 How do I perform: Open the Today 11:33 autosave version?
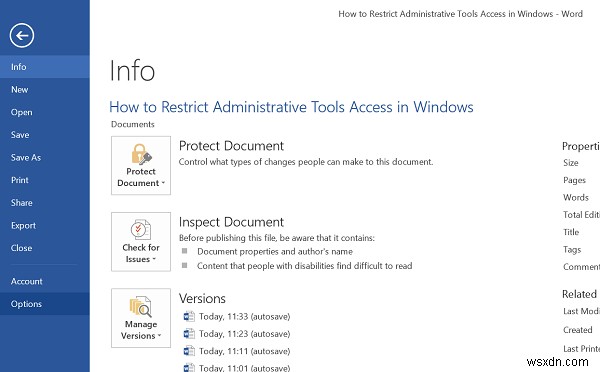pyautogui.click(x=237, y=317)
